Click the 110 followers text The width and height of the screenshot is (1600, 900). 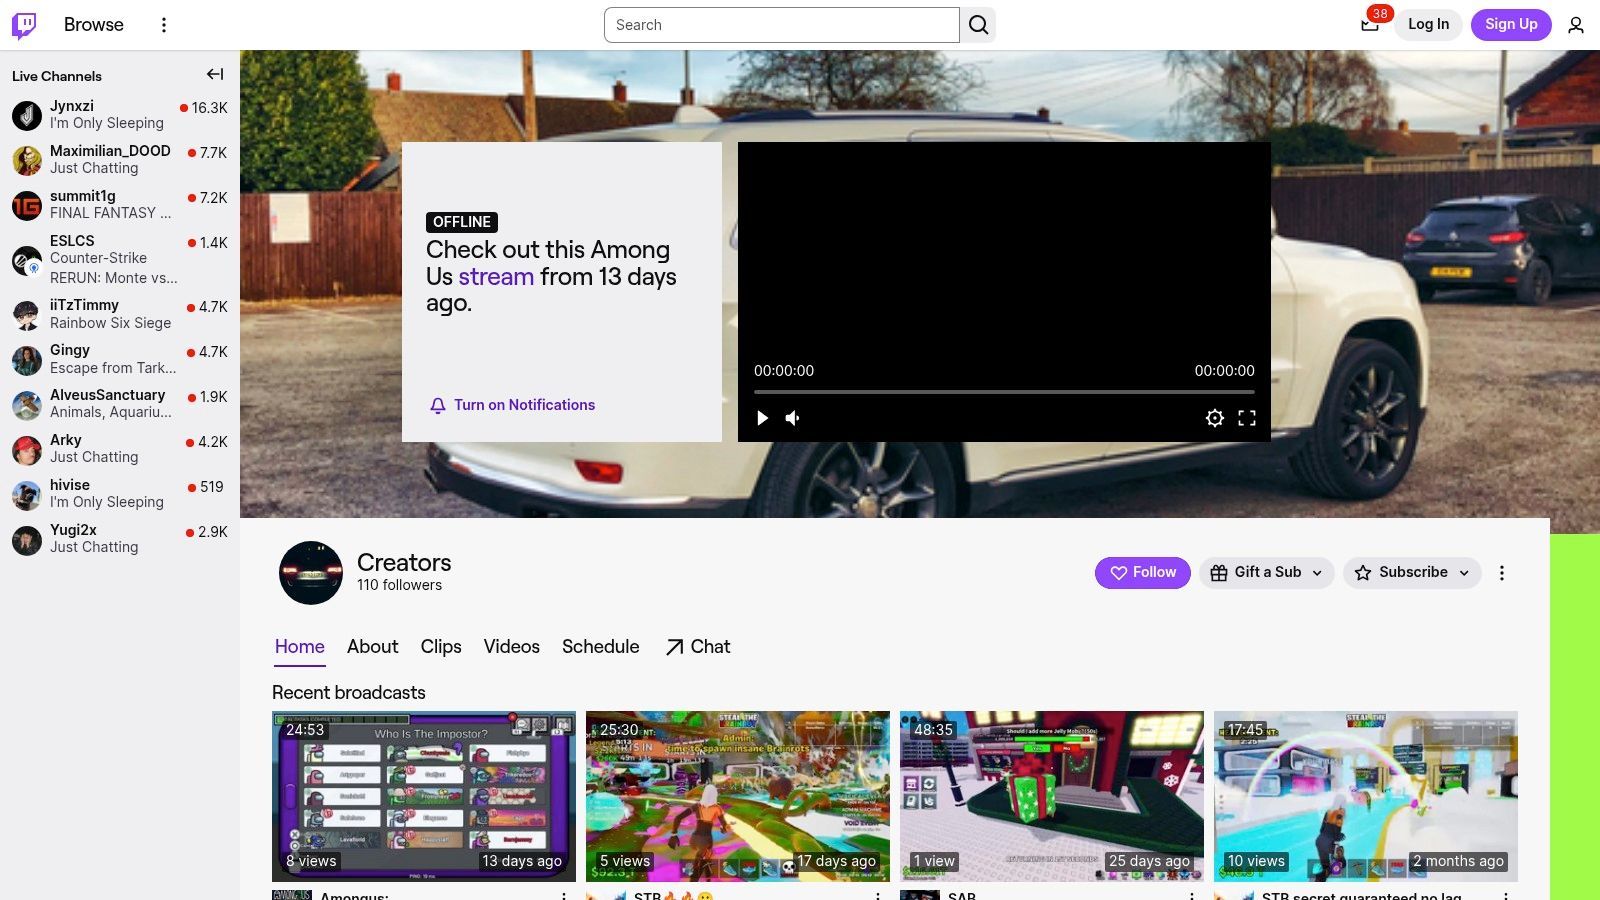click(x=399, y=585)
